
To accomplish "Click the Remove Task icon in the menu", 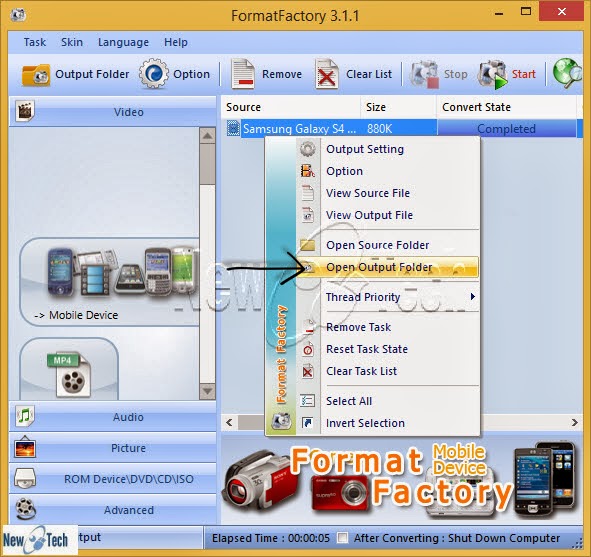I will coord(308,327).
